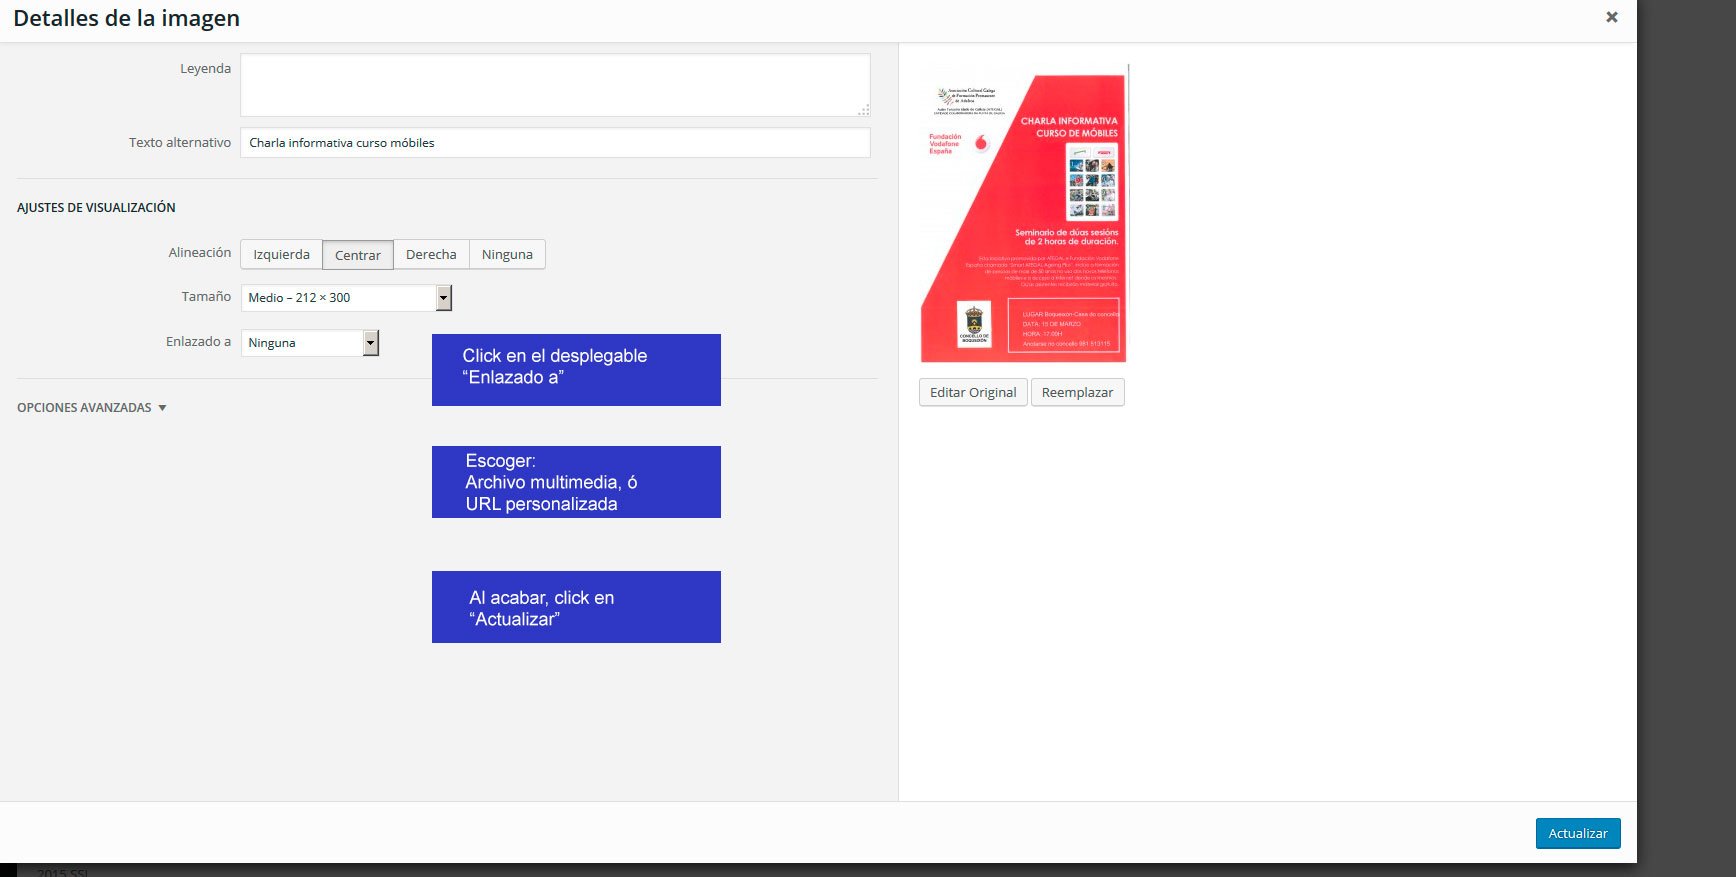
Task: Click the Leyenda field label
Action: (x=205, y=69)
